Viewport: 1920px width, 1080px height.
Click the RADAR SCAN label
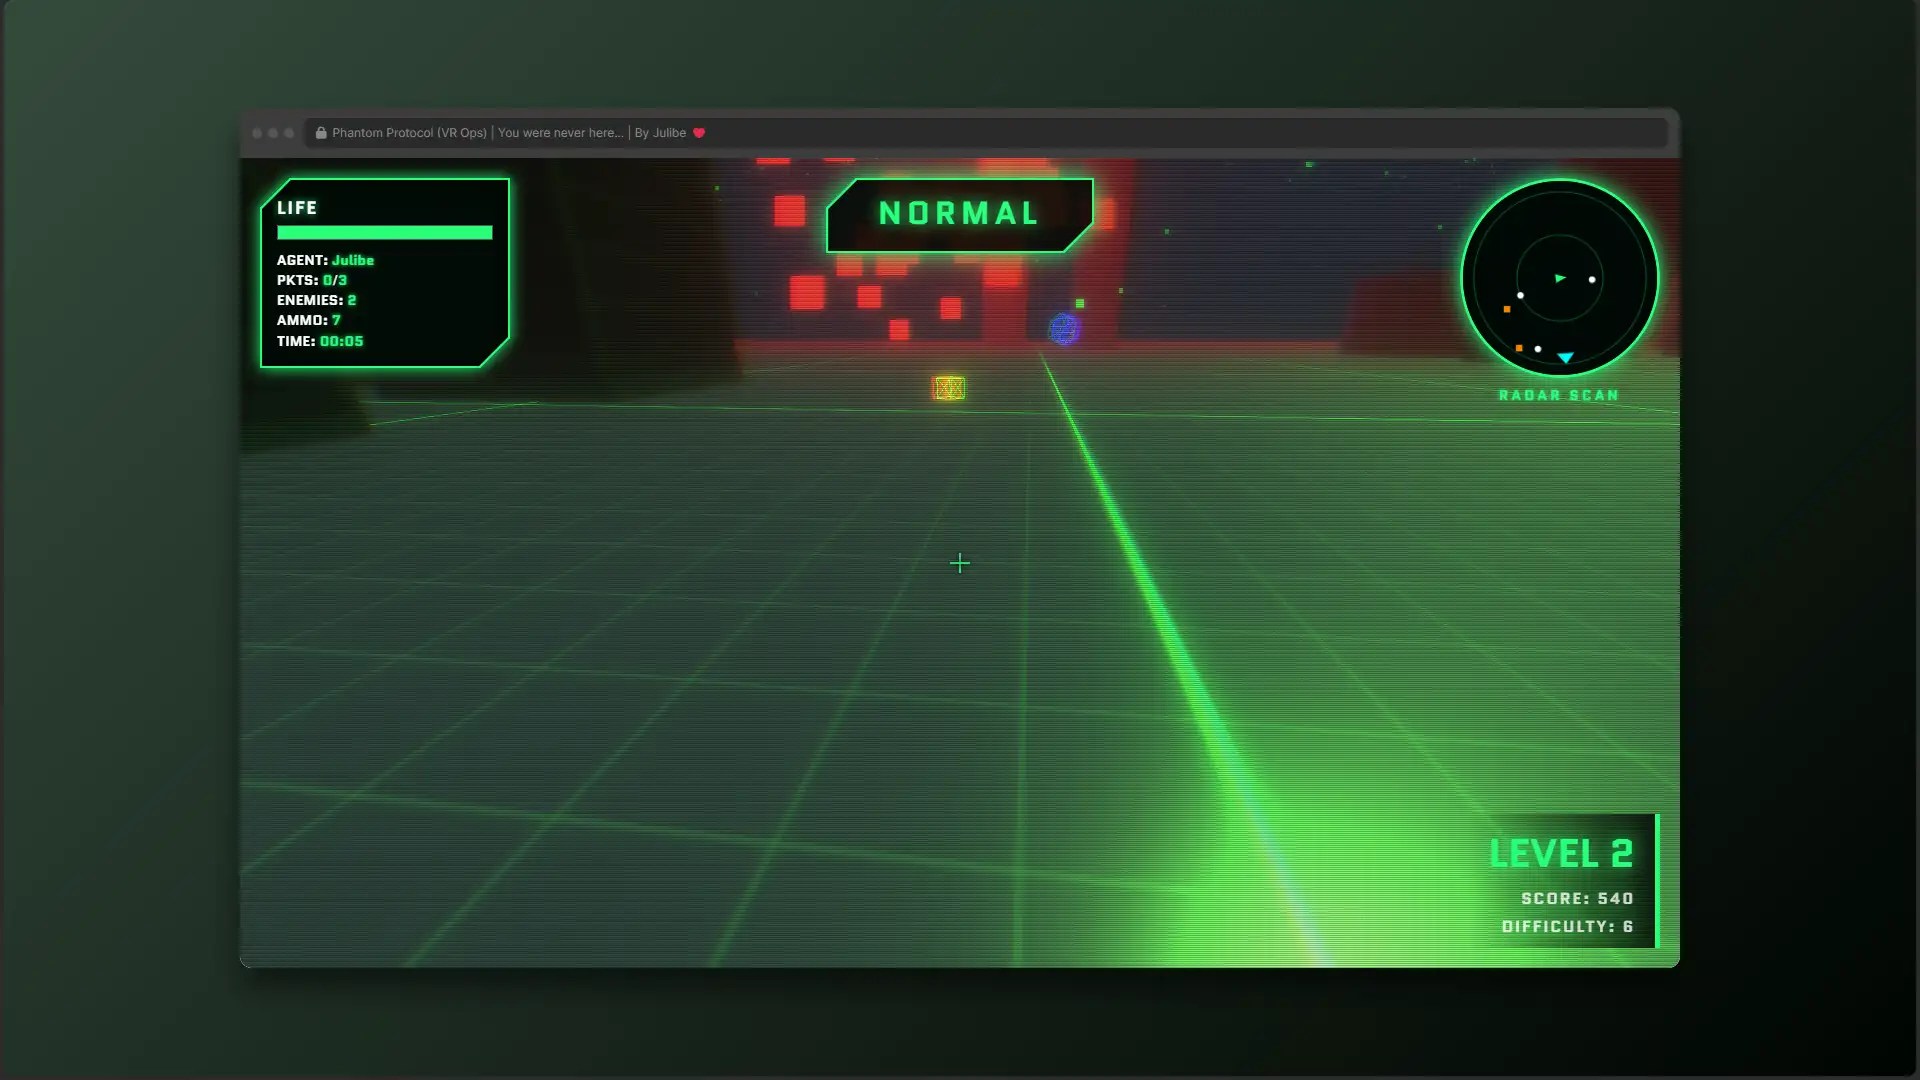[x=1558, y=396]
